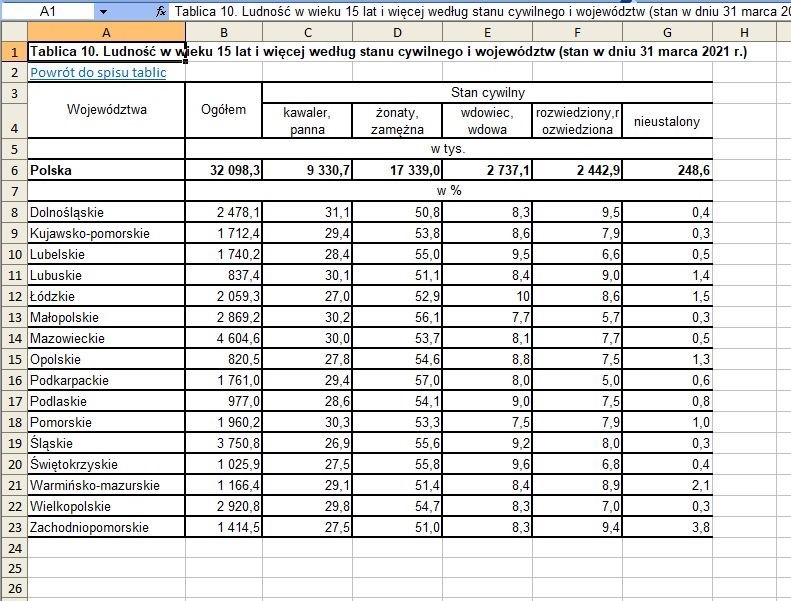Select the 'Polska' cell

coord(106,170)
